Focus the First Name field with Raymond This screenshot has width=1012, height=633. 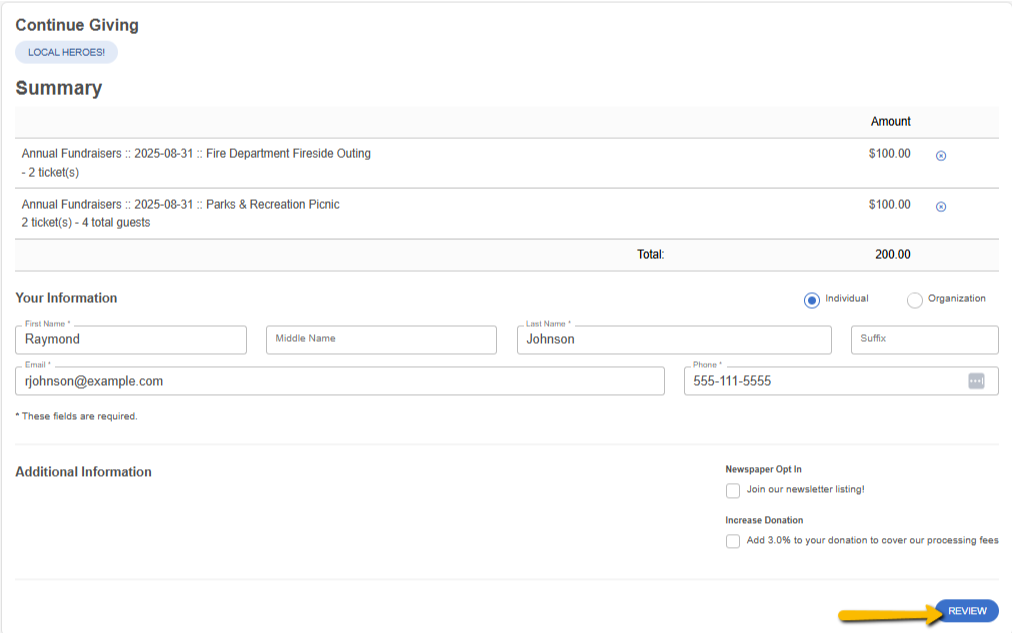click(x=131, y=339)
